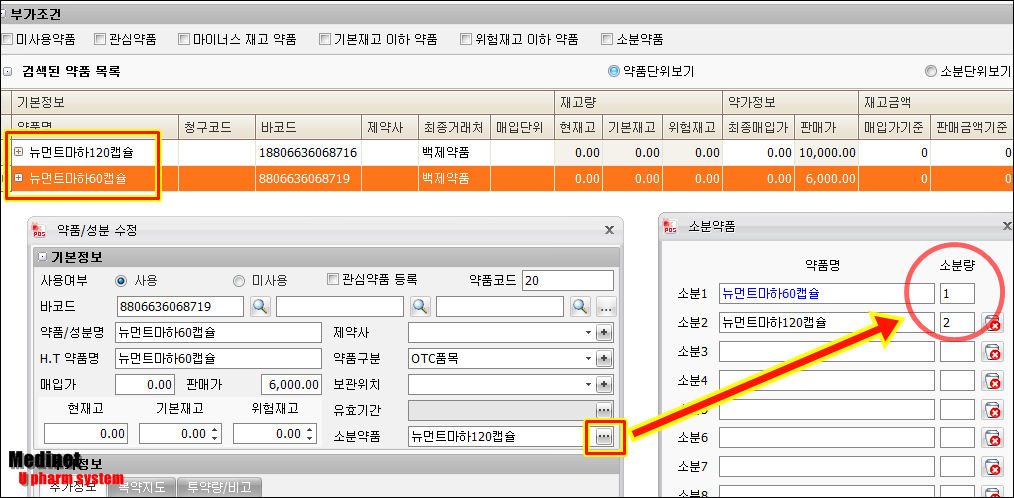Open the 제약사 dropdown list
This screenshot has height=498, width=1014.
click(587, 332)
